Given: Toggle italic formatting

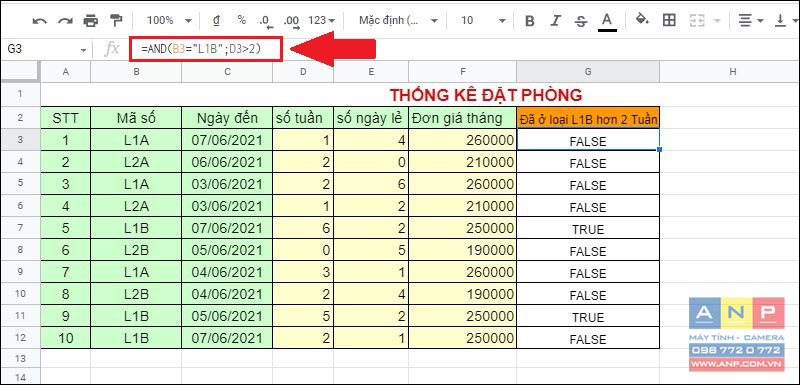Looking at the screenshot, I should pyautogui.click(x=556, y=21).
